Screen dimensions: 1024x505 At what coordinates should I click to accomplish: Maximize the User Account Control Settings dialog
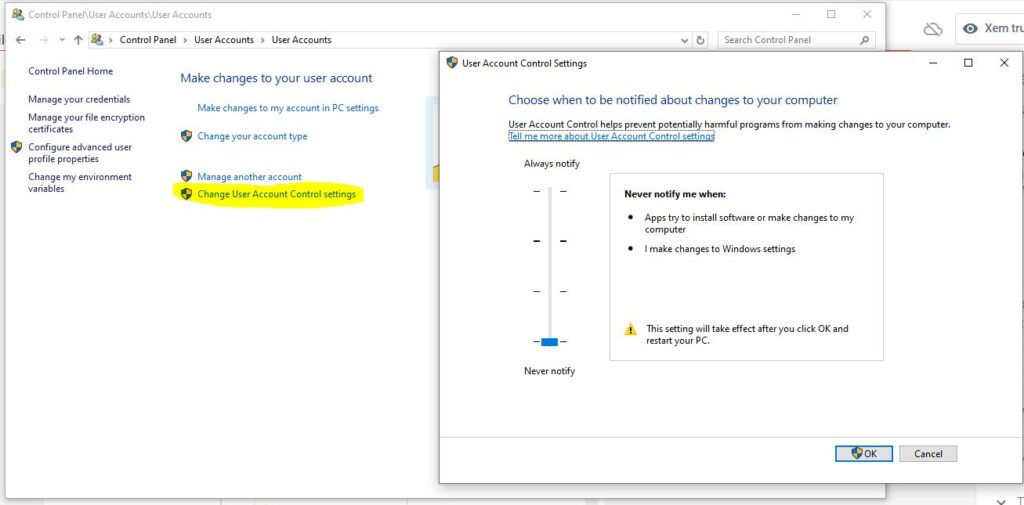(968, 63)
